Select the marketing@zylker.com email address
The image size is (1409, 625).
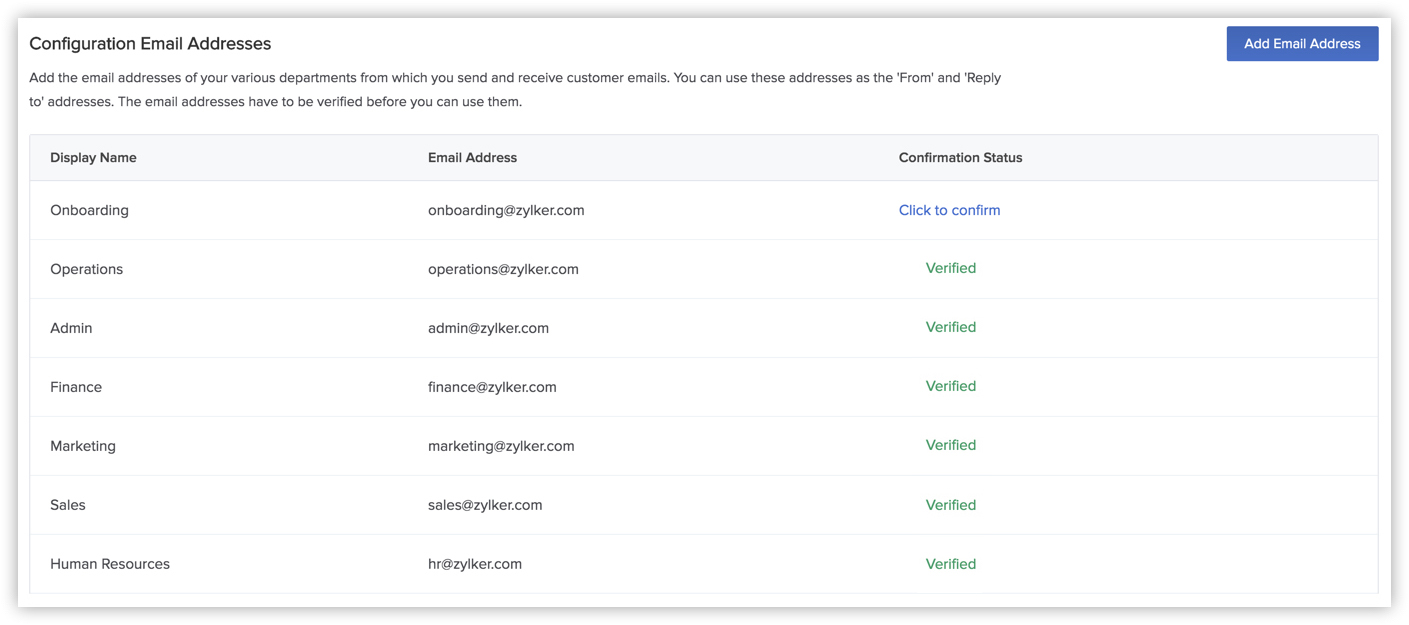(x=500, y=445)
